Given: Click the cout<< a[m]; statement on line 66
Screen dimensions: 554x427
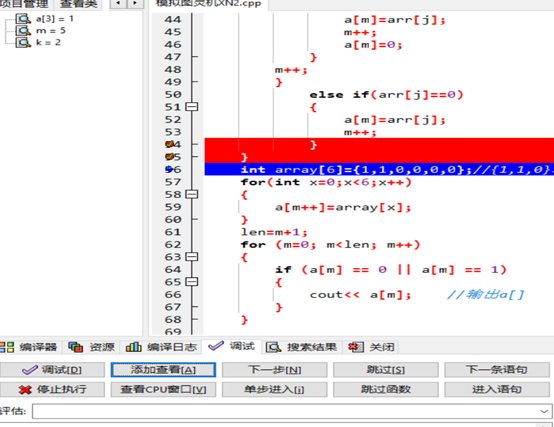Looking at the screenshot, I should click(x=360, y=295).
